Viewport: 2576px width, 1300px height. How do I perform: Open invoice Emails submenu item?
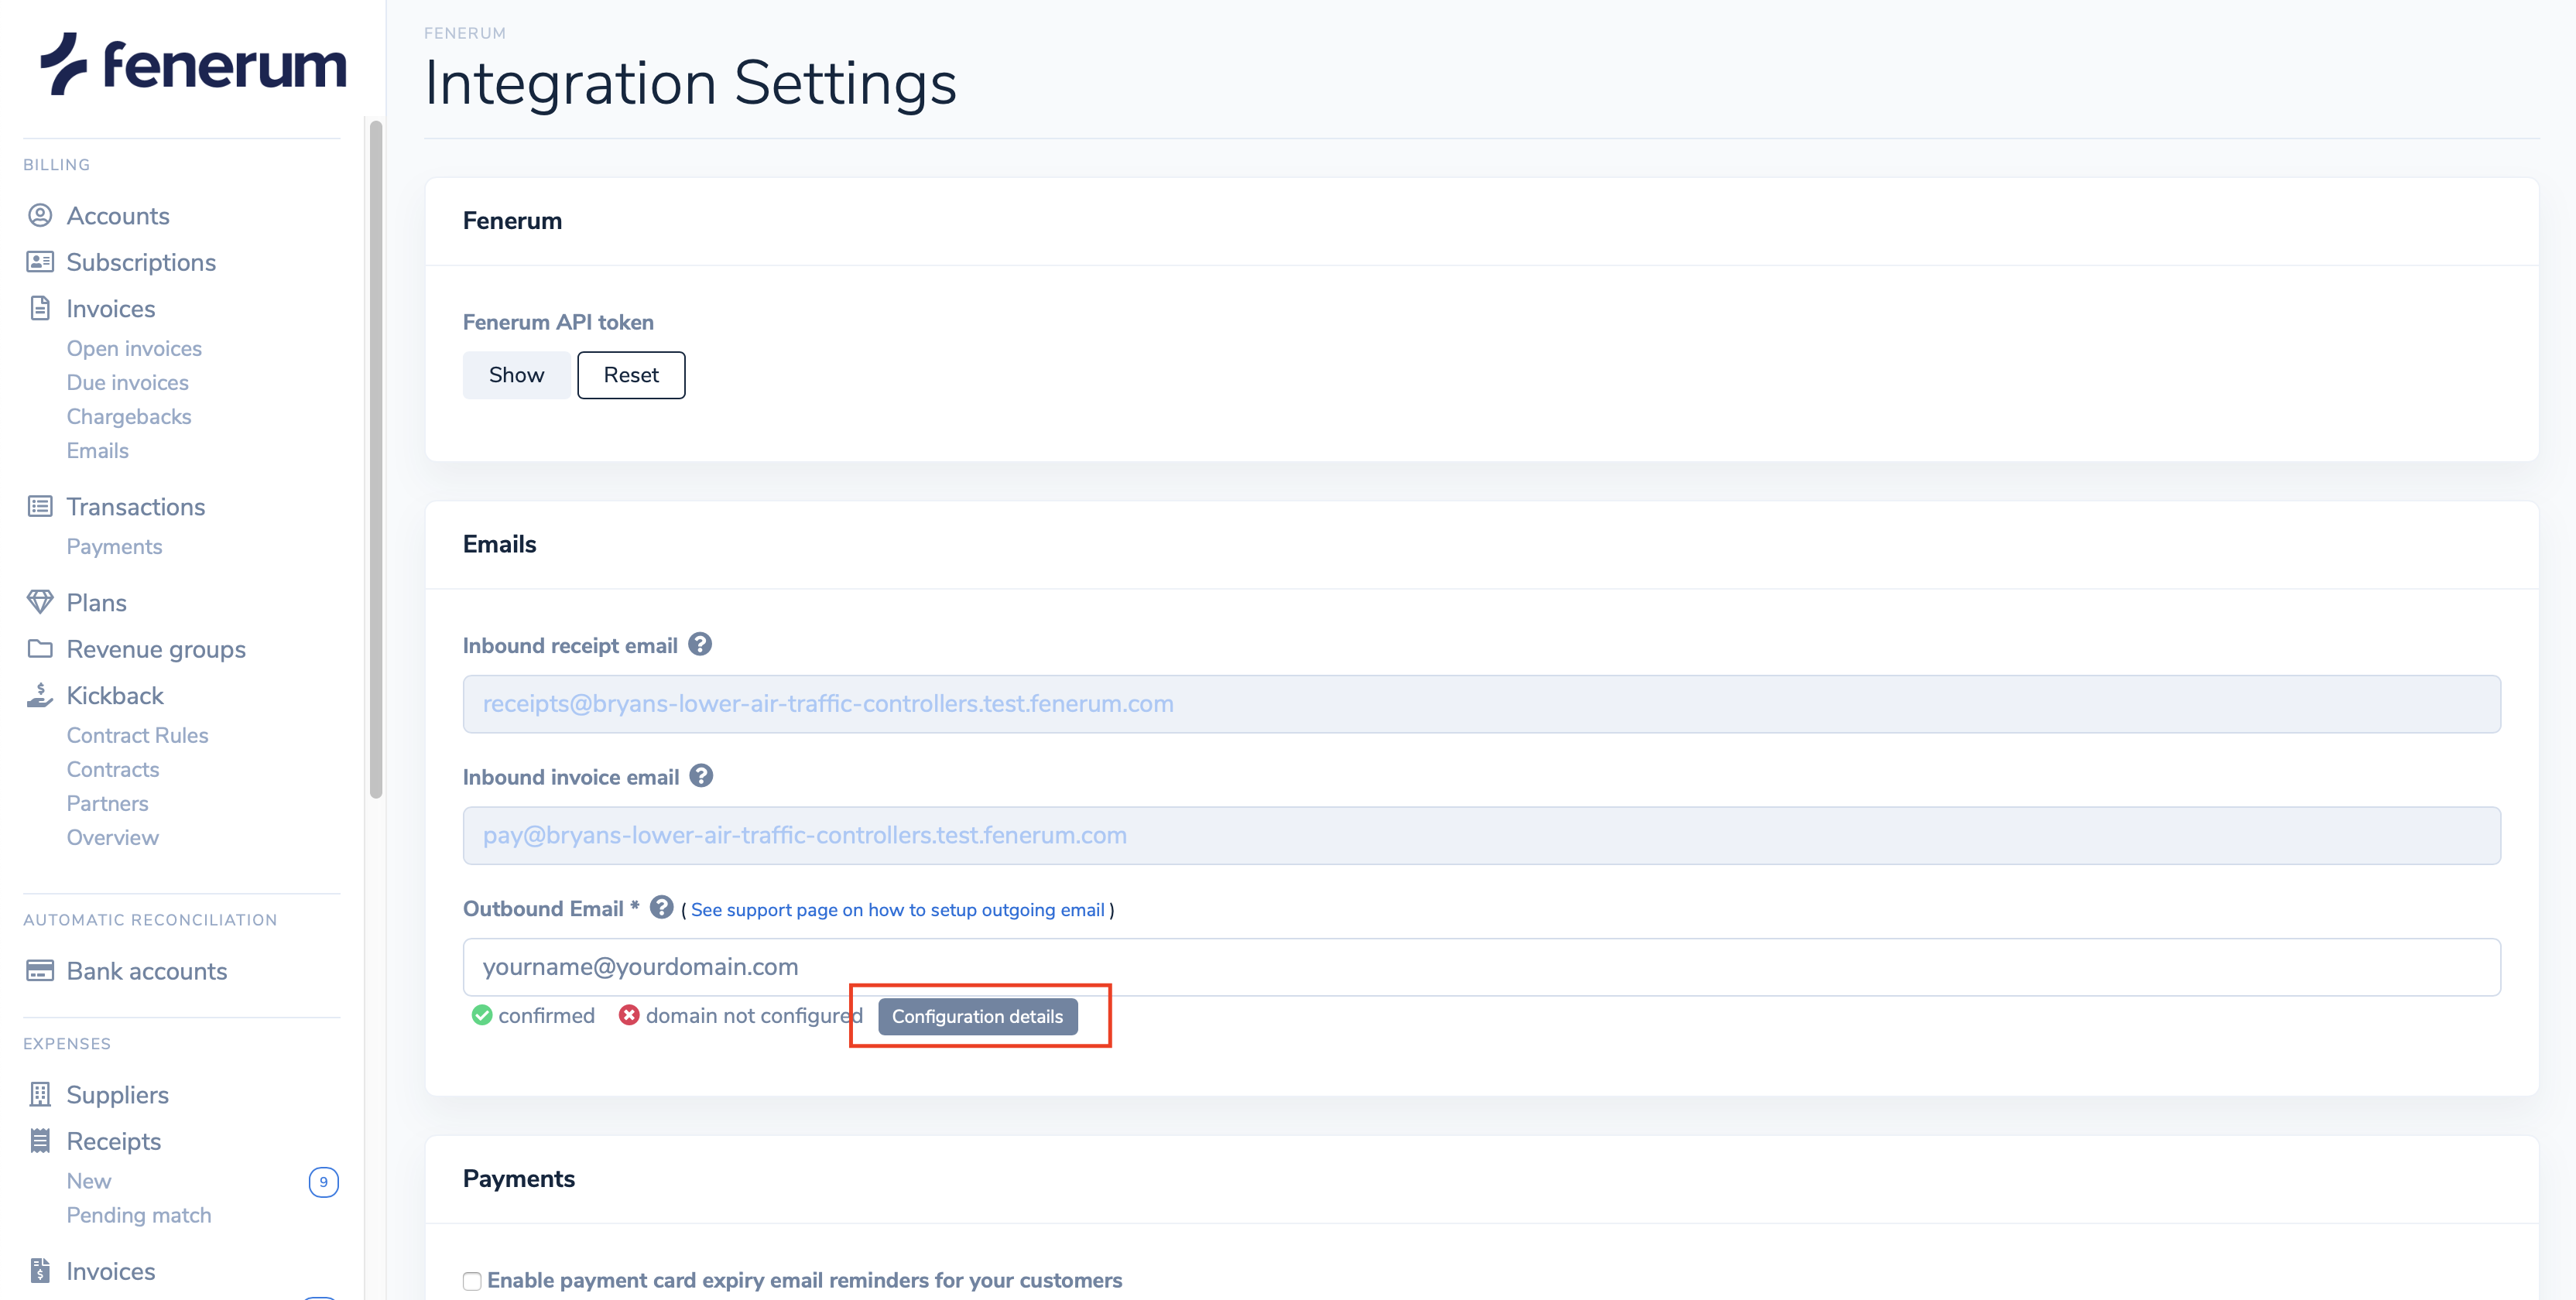click(98, 450)
